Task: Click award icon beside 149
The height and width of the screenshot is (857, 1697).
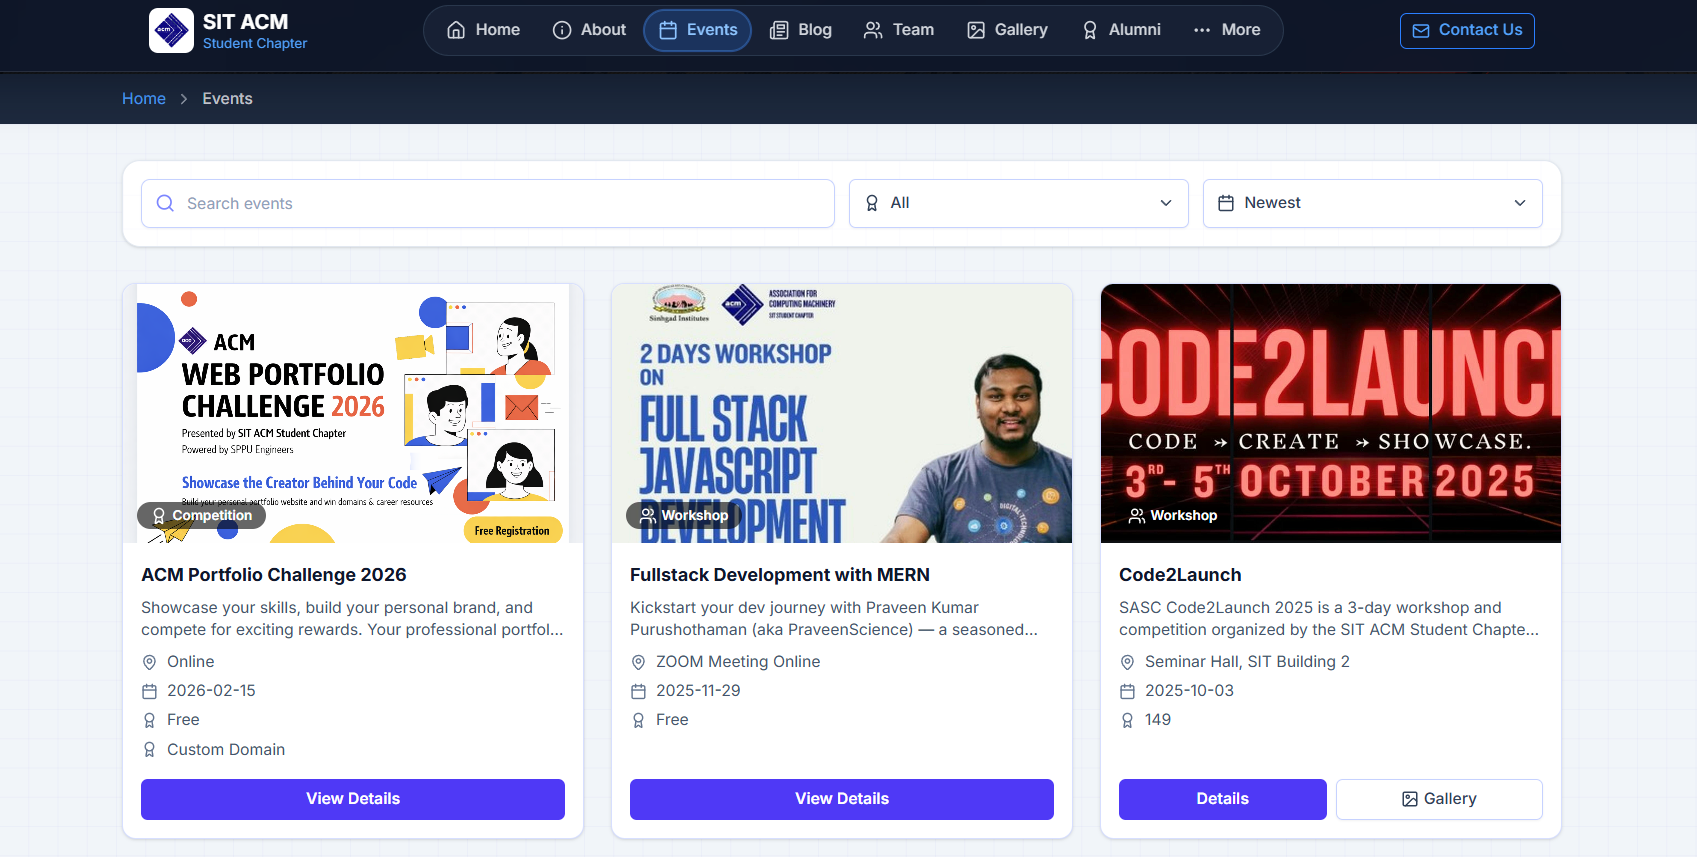Action: click(x=1127, y=720)
